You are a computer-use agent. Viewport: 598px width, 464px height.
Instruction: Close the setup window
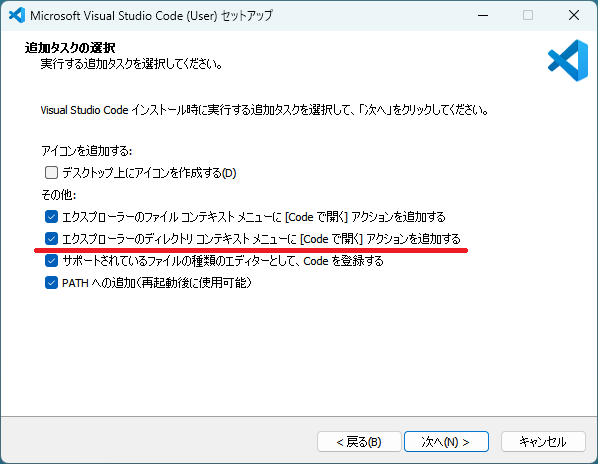point(574,15)
